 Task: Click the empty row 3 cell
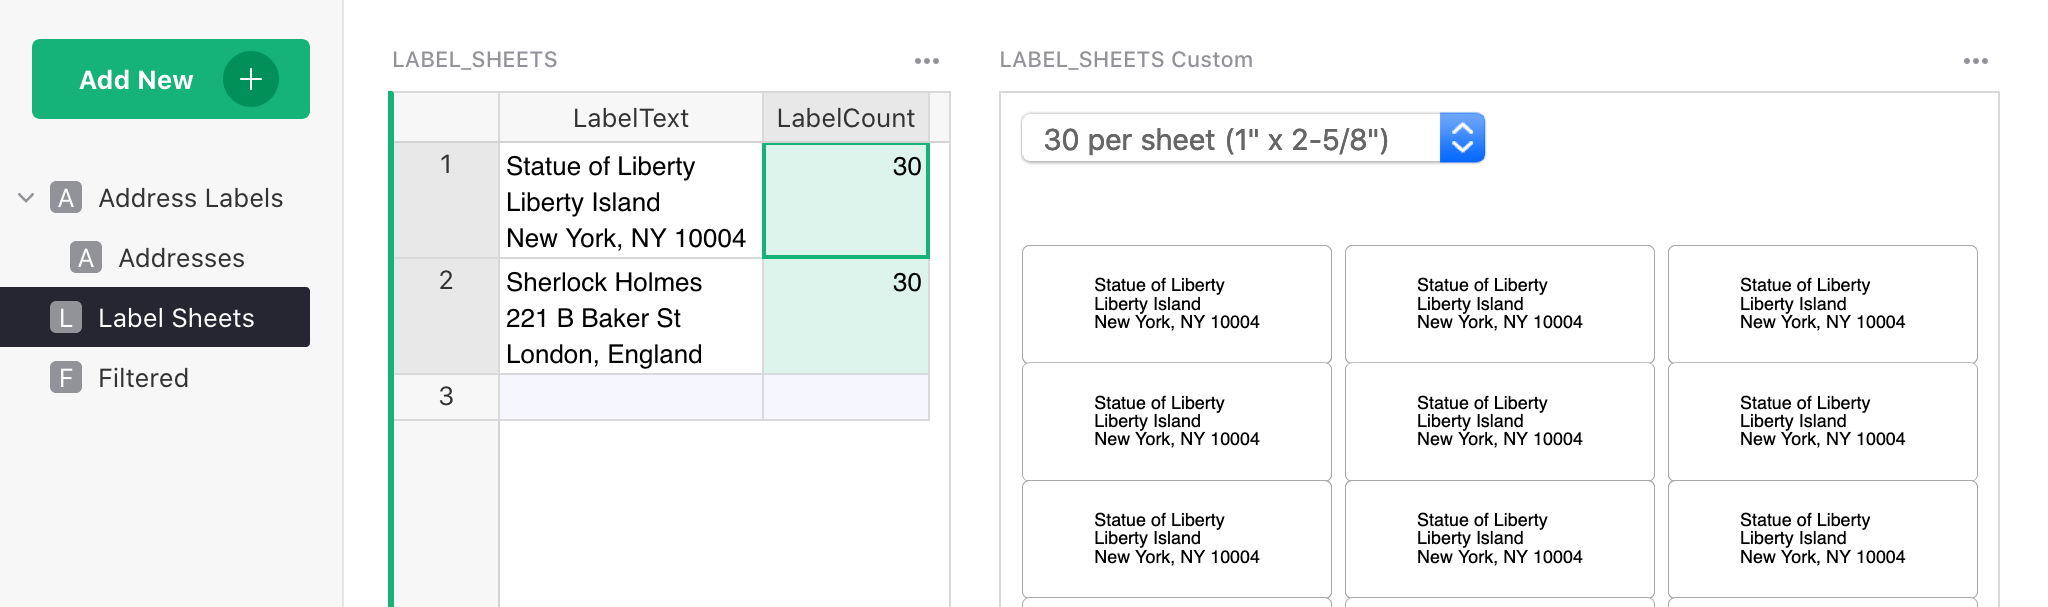pyautogui.click(x=630, y=396)
